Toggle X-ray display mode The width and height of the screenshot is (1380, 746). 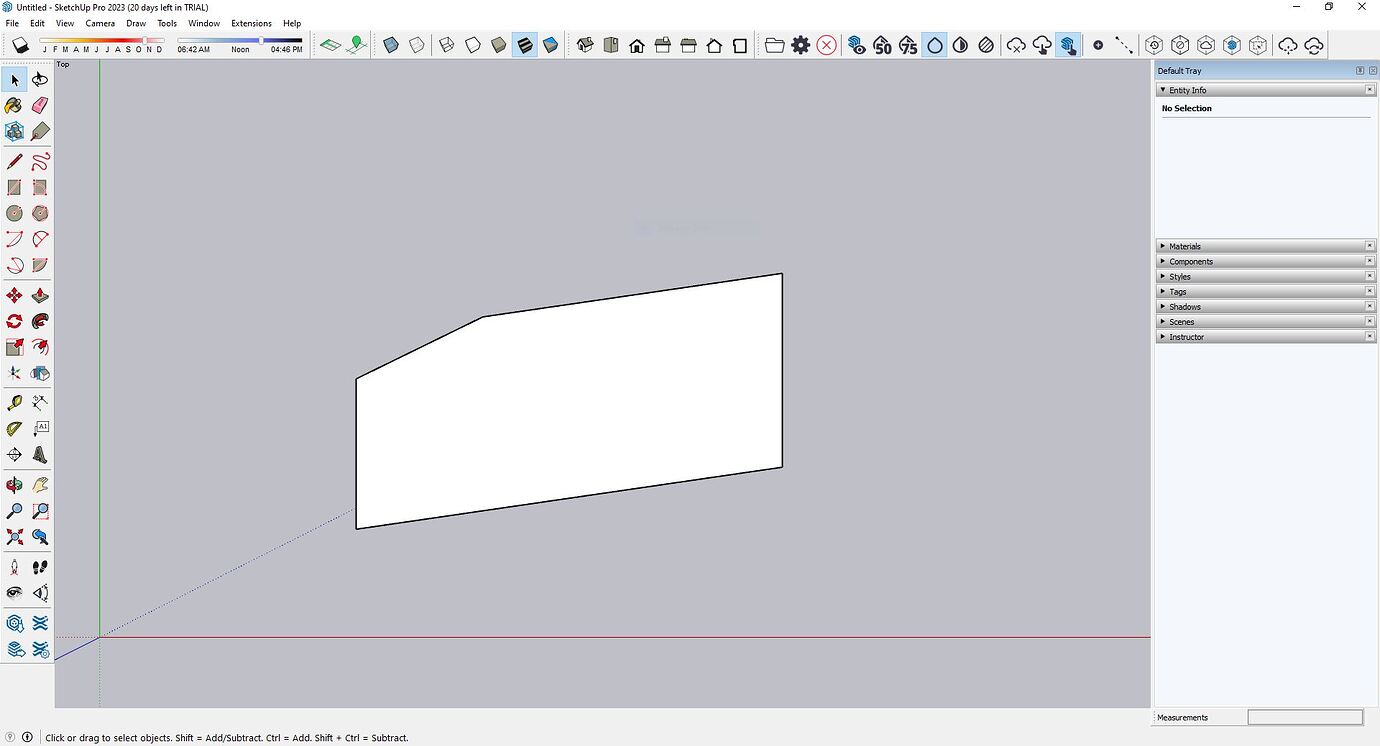(x=391, y=44)
